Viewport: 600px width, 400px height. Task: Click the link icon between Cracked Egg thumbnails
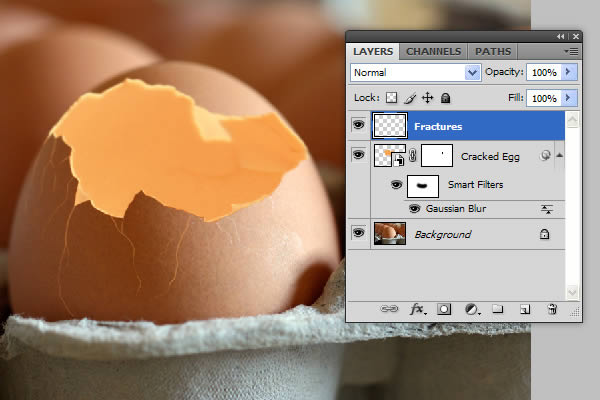pyautogui.click(x=413, y=155)
